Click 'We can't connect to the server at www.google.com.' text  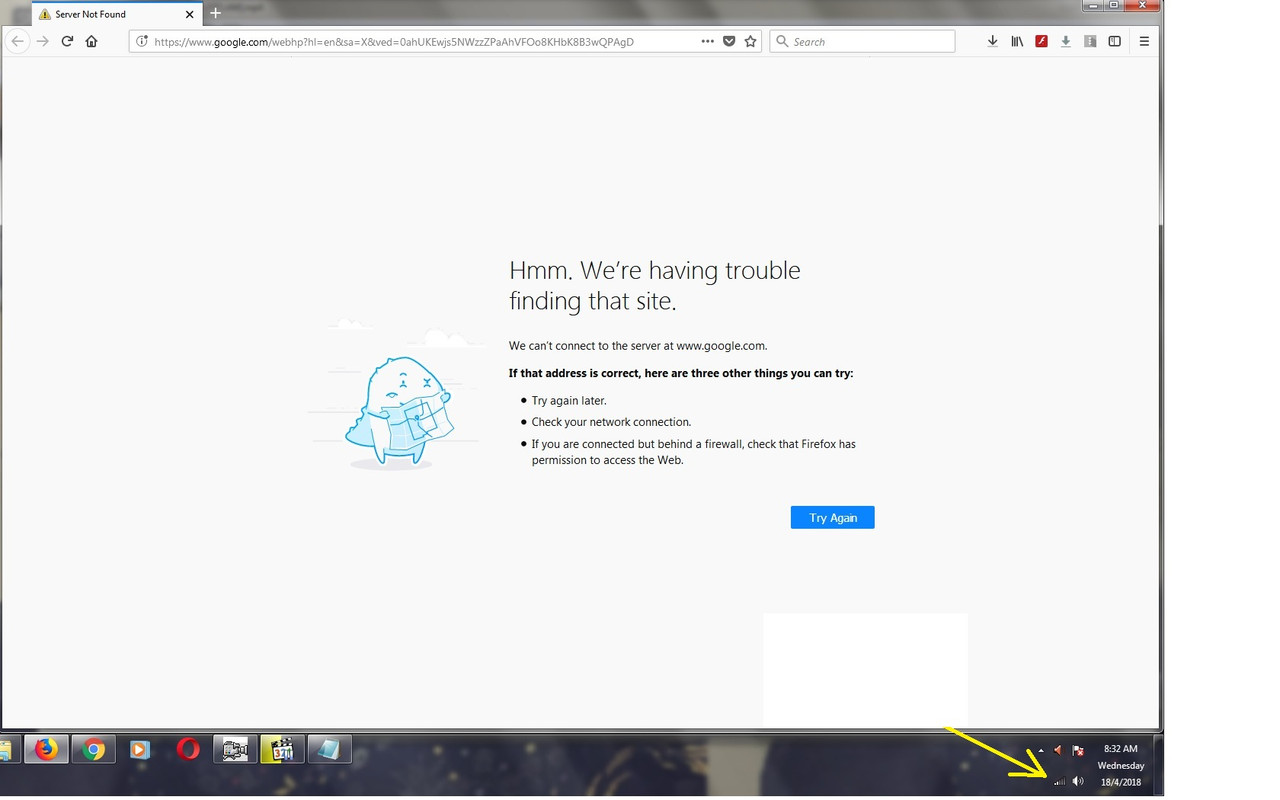638,346
